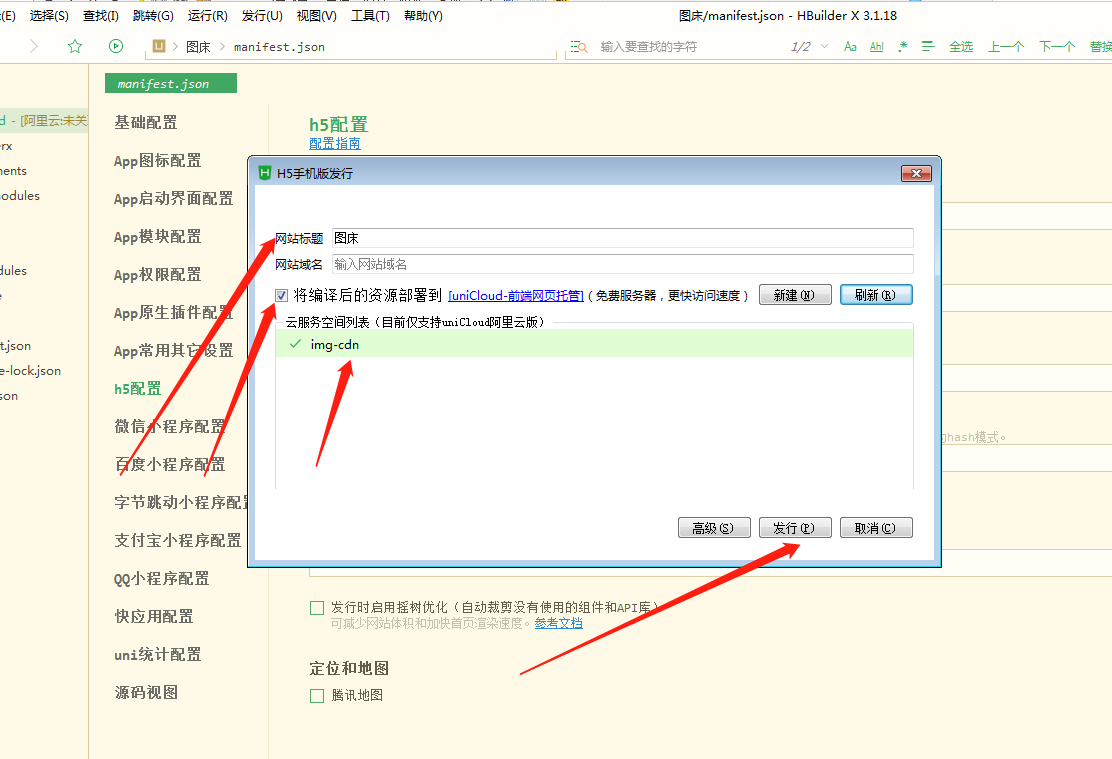The width and height of the screenshot is (1112, 759).
Task: Open search results count dropdown arrow
Action: [824, 47]
